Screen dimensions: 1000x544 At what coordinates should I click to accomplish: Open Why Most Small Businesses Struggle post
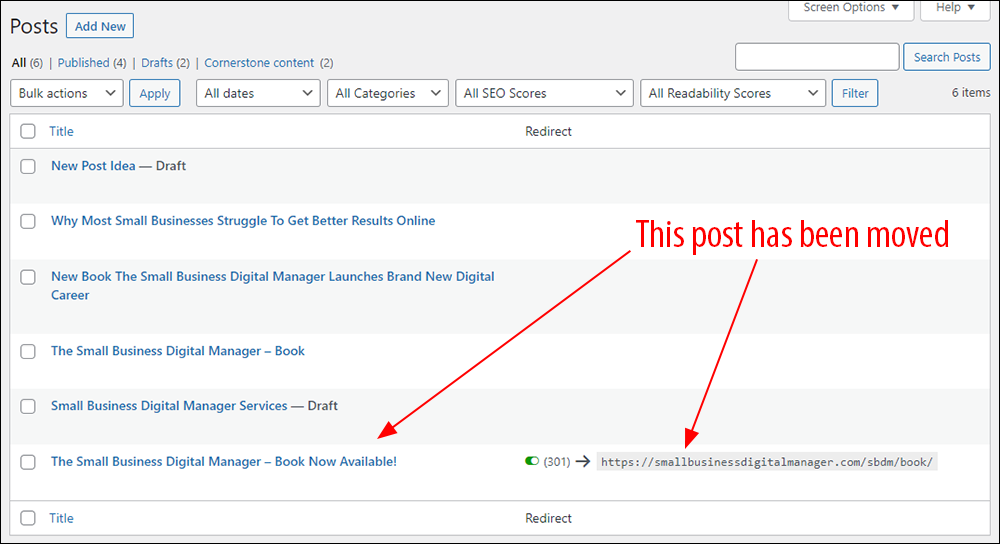click(243, 221)
